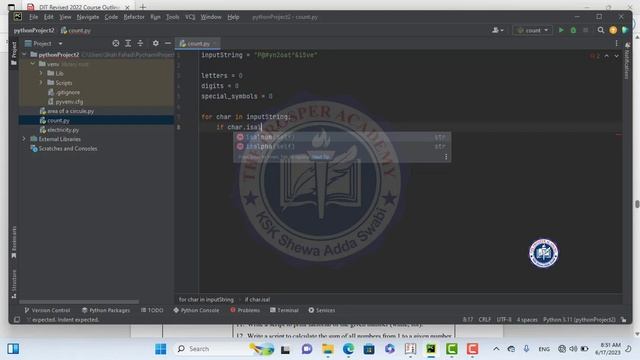
Task: Select .gitignore file in project tree
Action: [64, 92]
